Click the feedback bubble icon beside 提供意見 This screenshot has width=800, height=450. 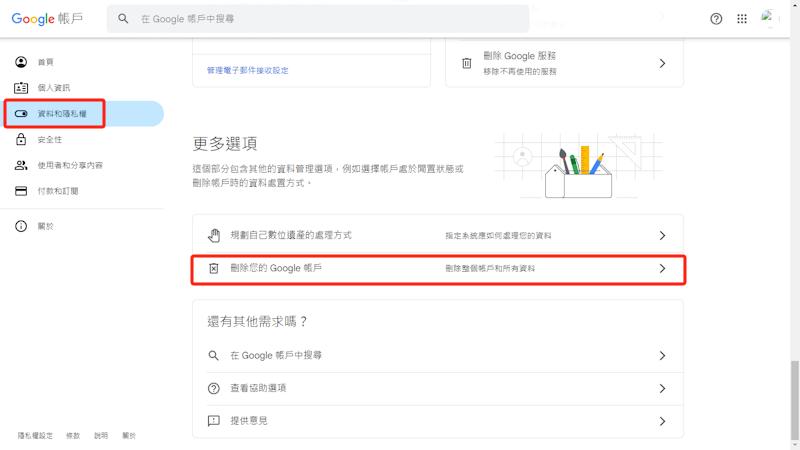pos(214,421)
